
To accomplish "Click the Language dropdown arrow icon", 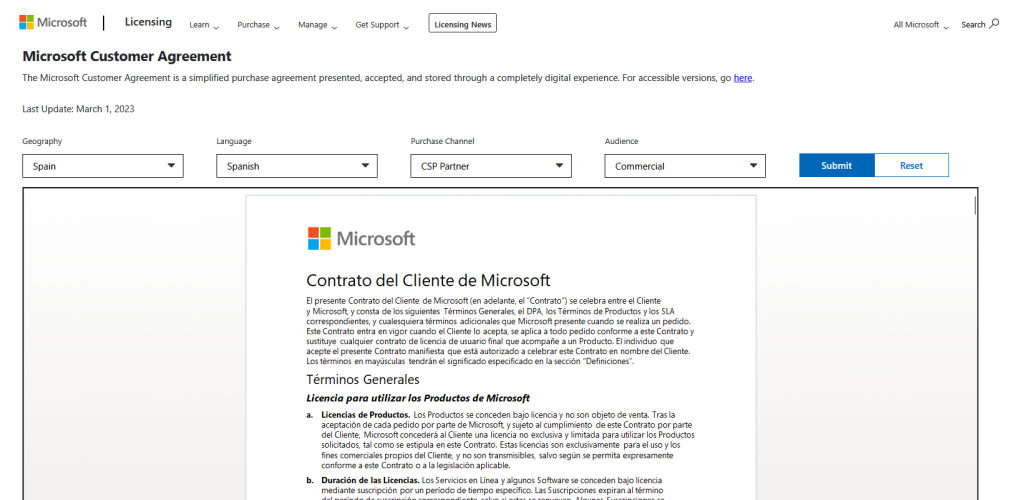I will [365, 166].
